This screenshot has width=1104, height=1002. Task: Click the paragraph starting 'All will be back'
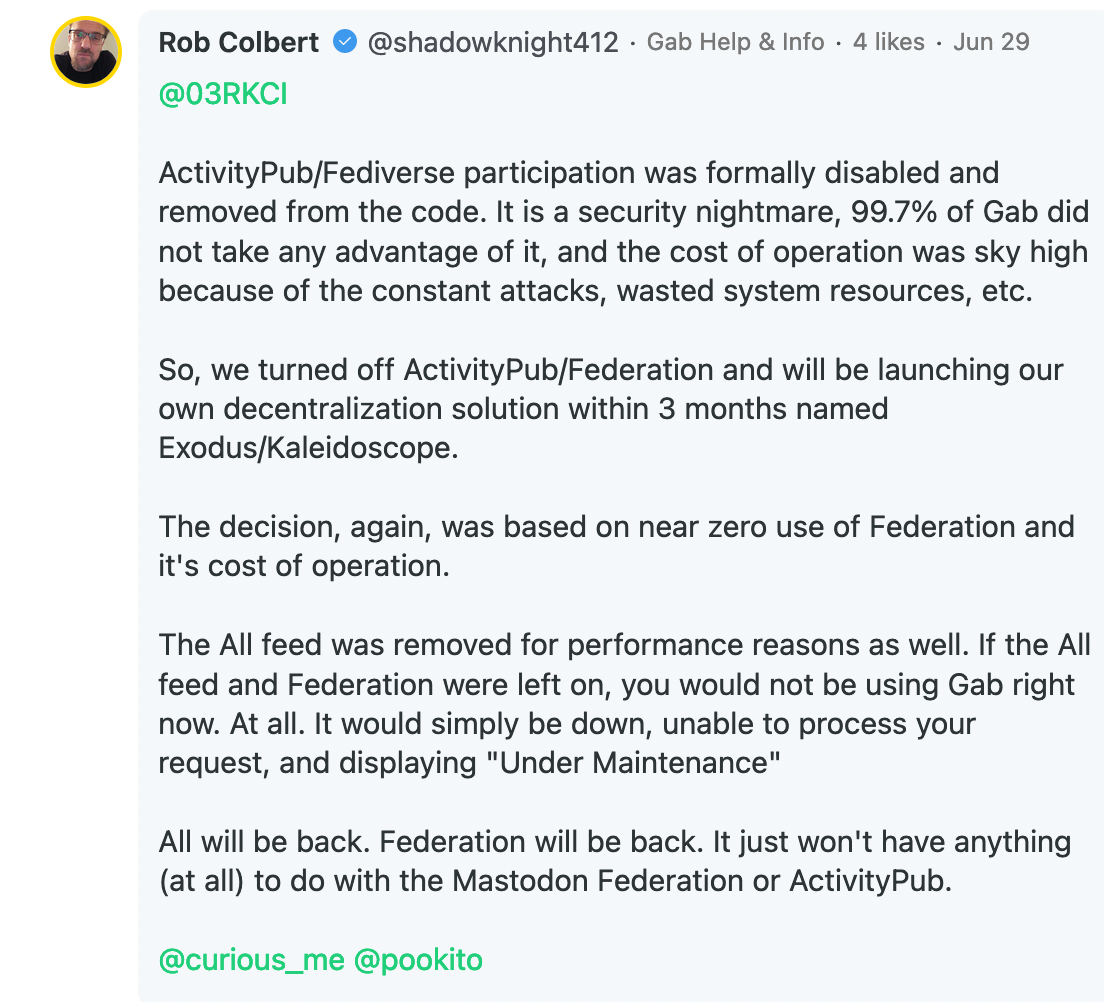point(615,860)
